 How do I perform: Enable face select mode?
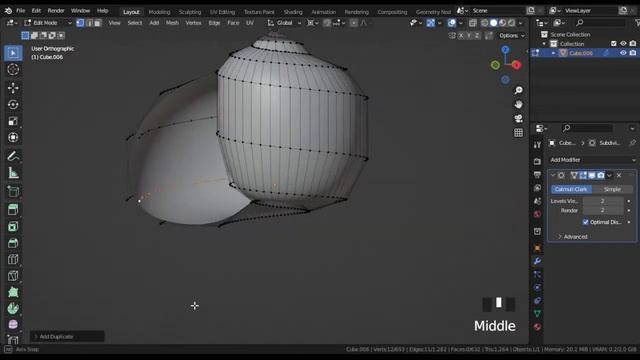[98, 23]
